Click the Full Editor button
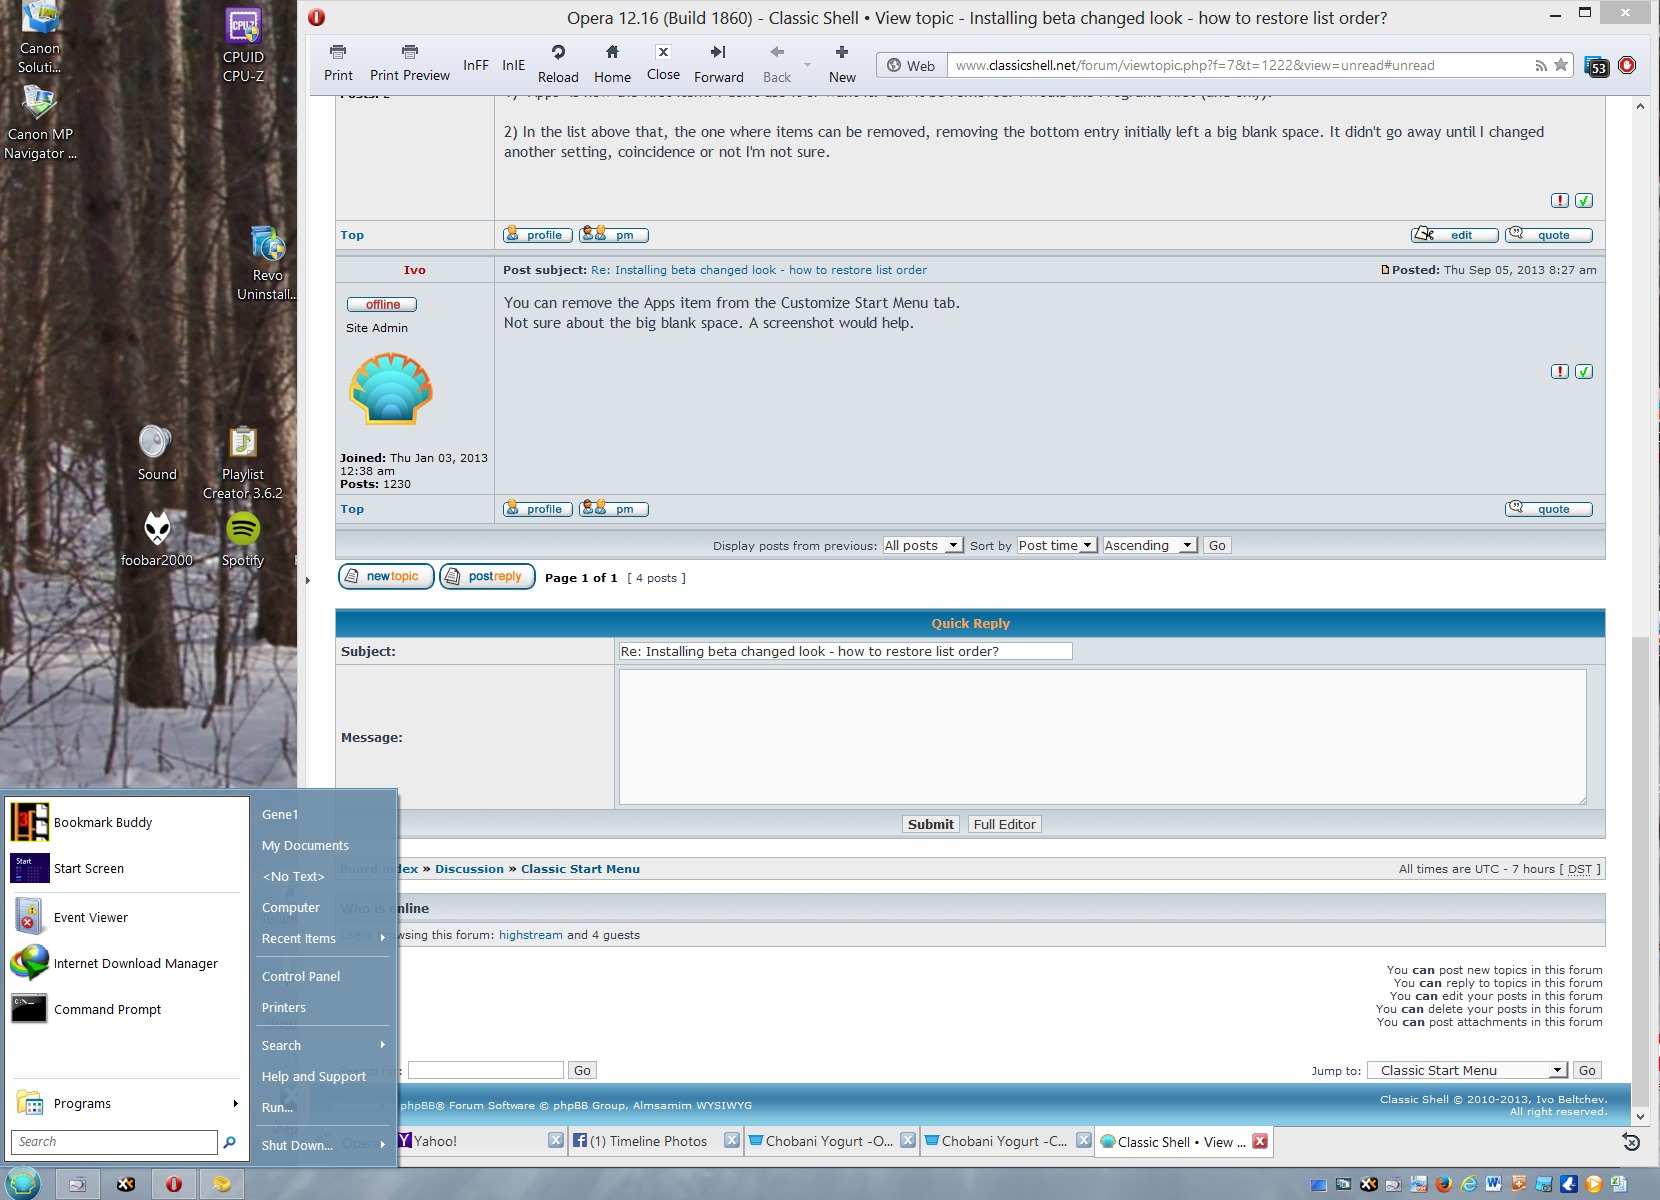This screenshot has width=1660, height=1200. (x=1004, y=824)
